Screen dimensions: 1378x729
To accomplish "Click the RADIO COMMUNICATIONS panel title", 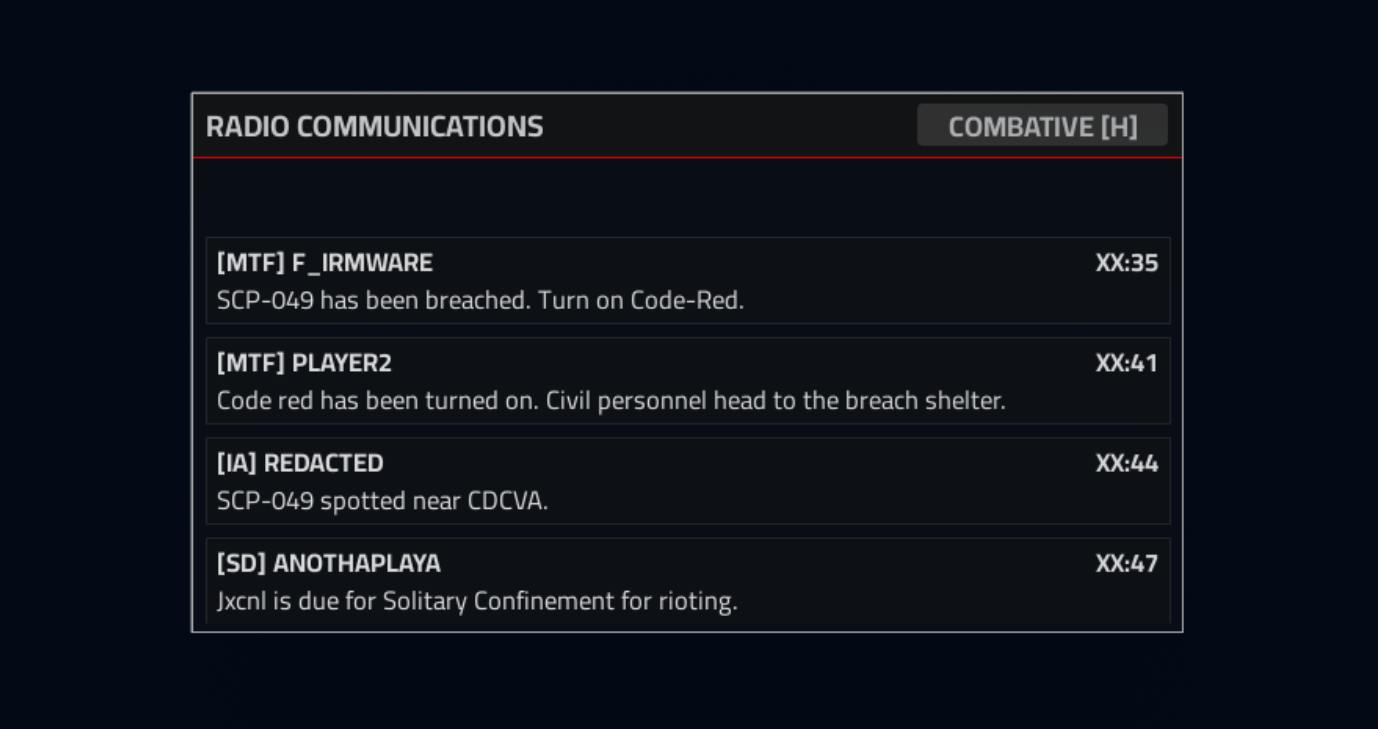I will tap(374, 127).
